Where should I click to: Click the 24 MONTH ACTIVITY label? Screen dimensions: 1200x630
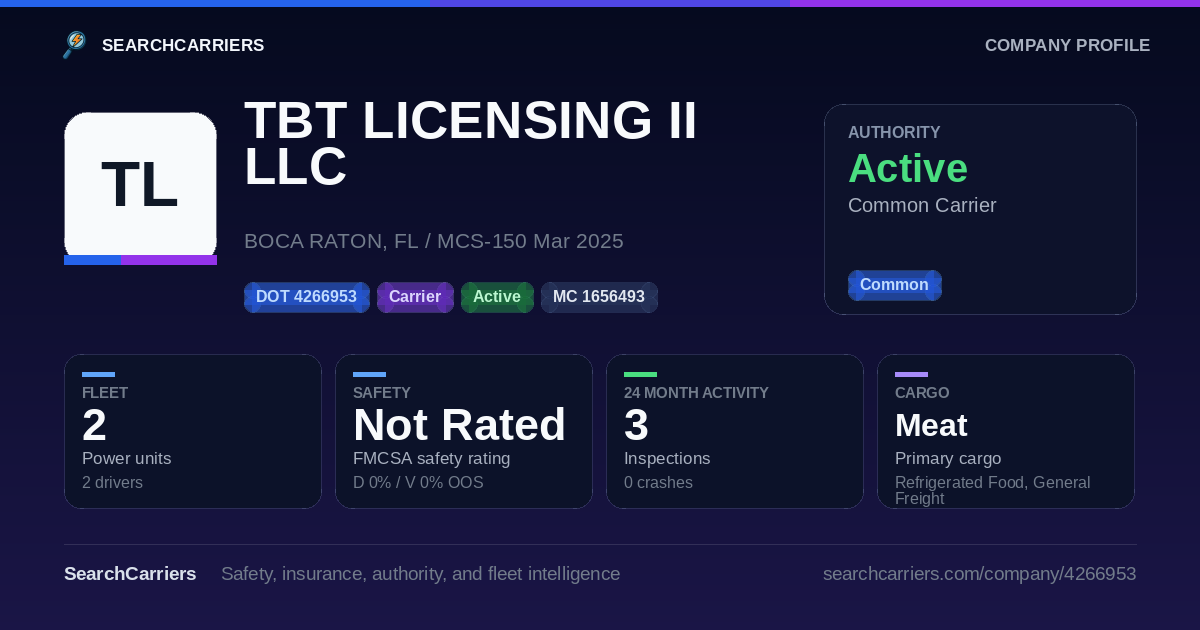pos(696,393)
